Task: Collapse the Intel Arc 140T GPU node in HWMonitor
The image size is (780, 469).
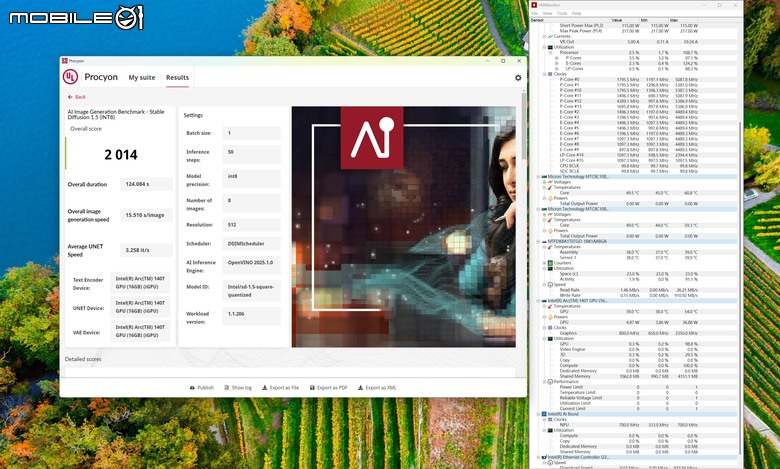Action: tap(538, 301)
